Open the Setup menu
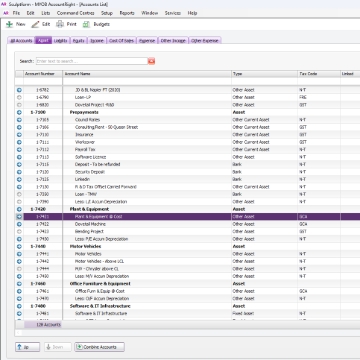Image resolution: width=360 pixels, height=360 pixels. tap(107, 13)
